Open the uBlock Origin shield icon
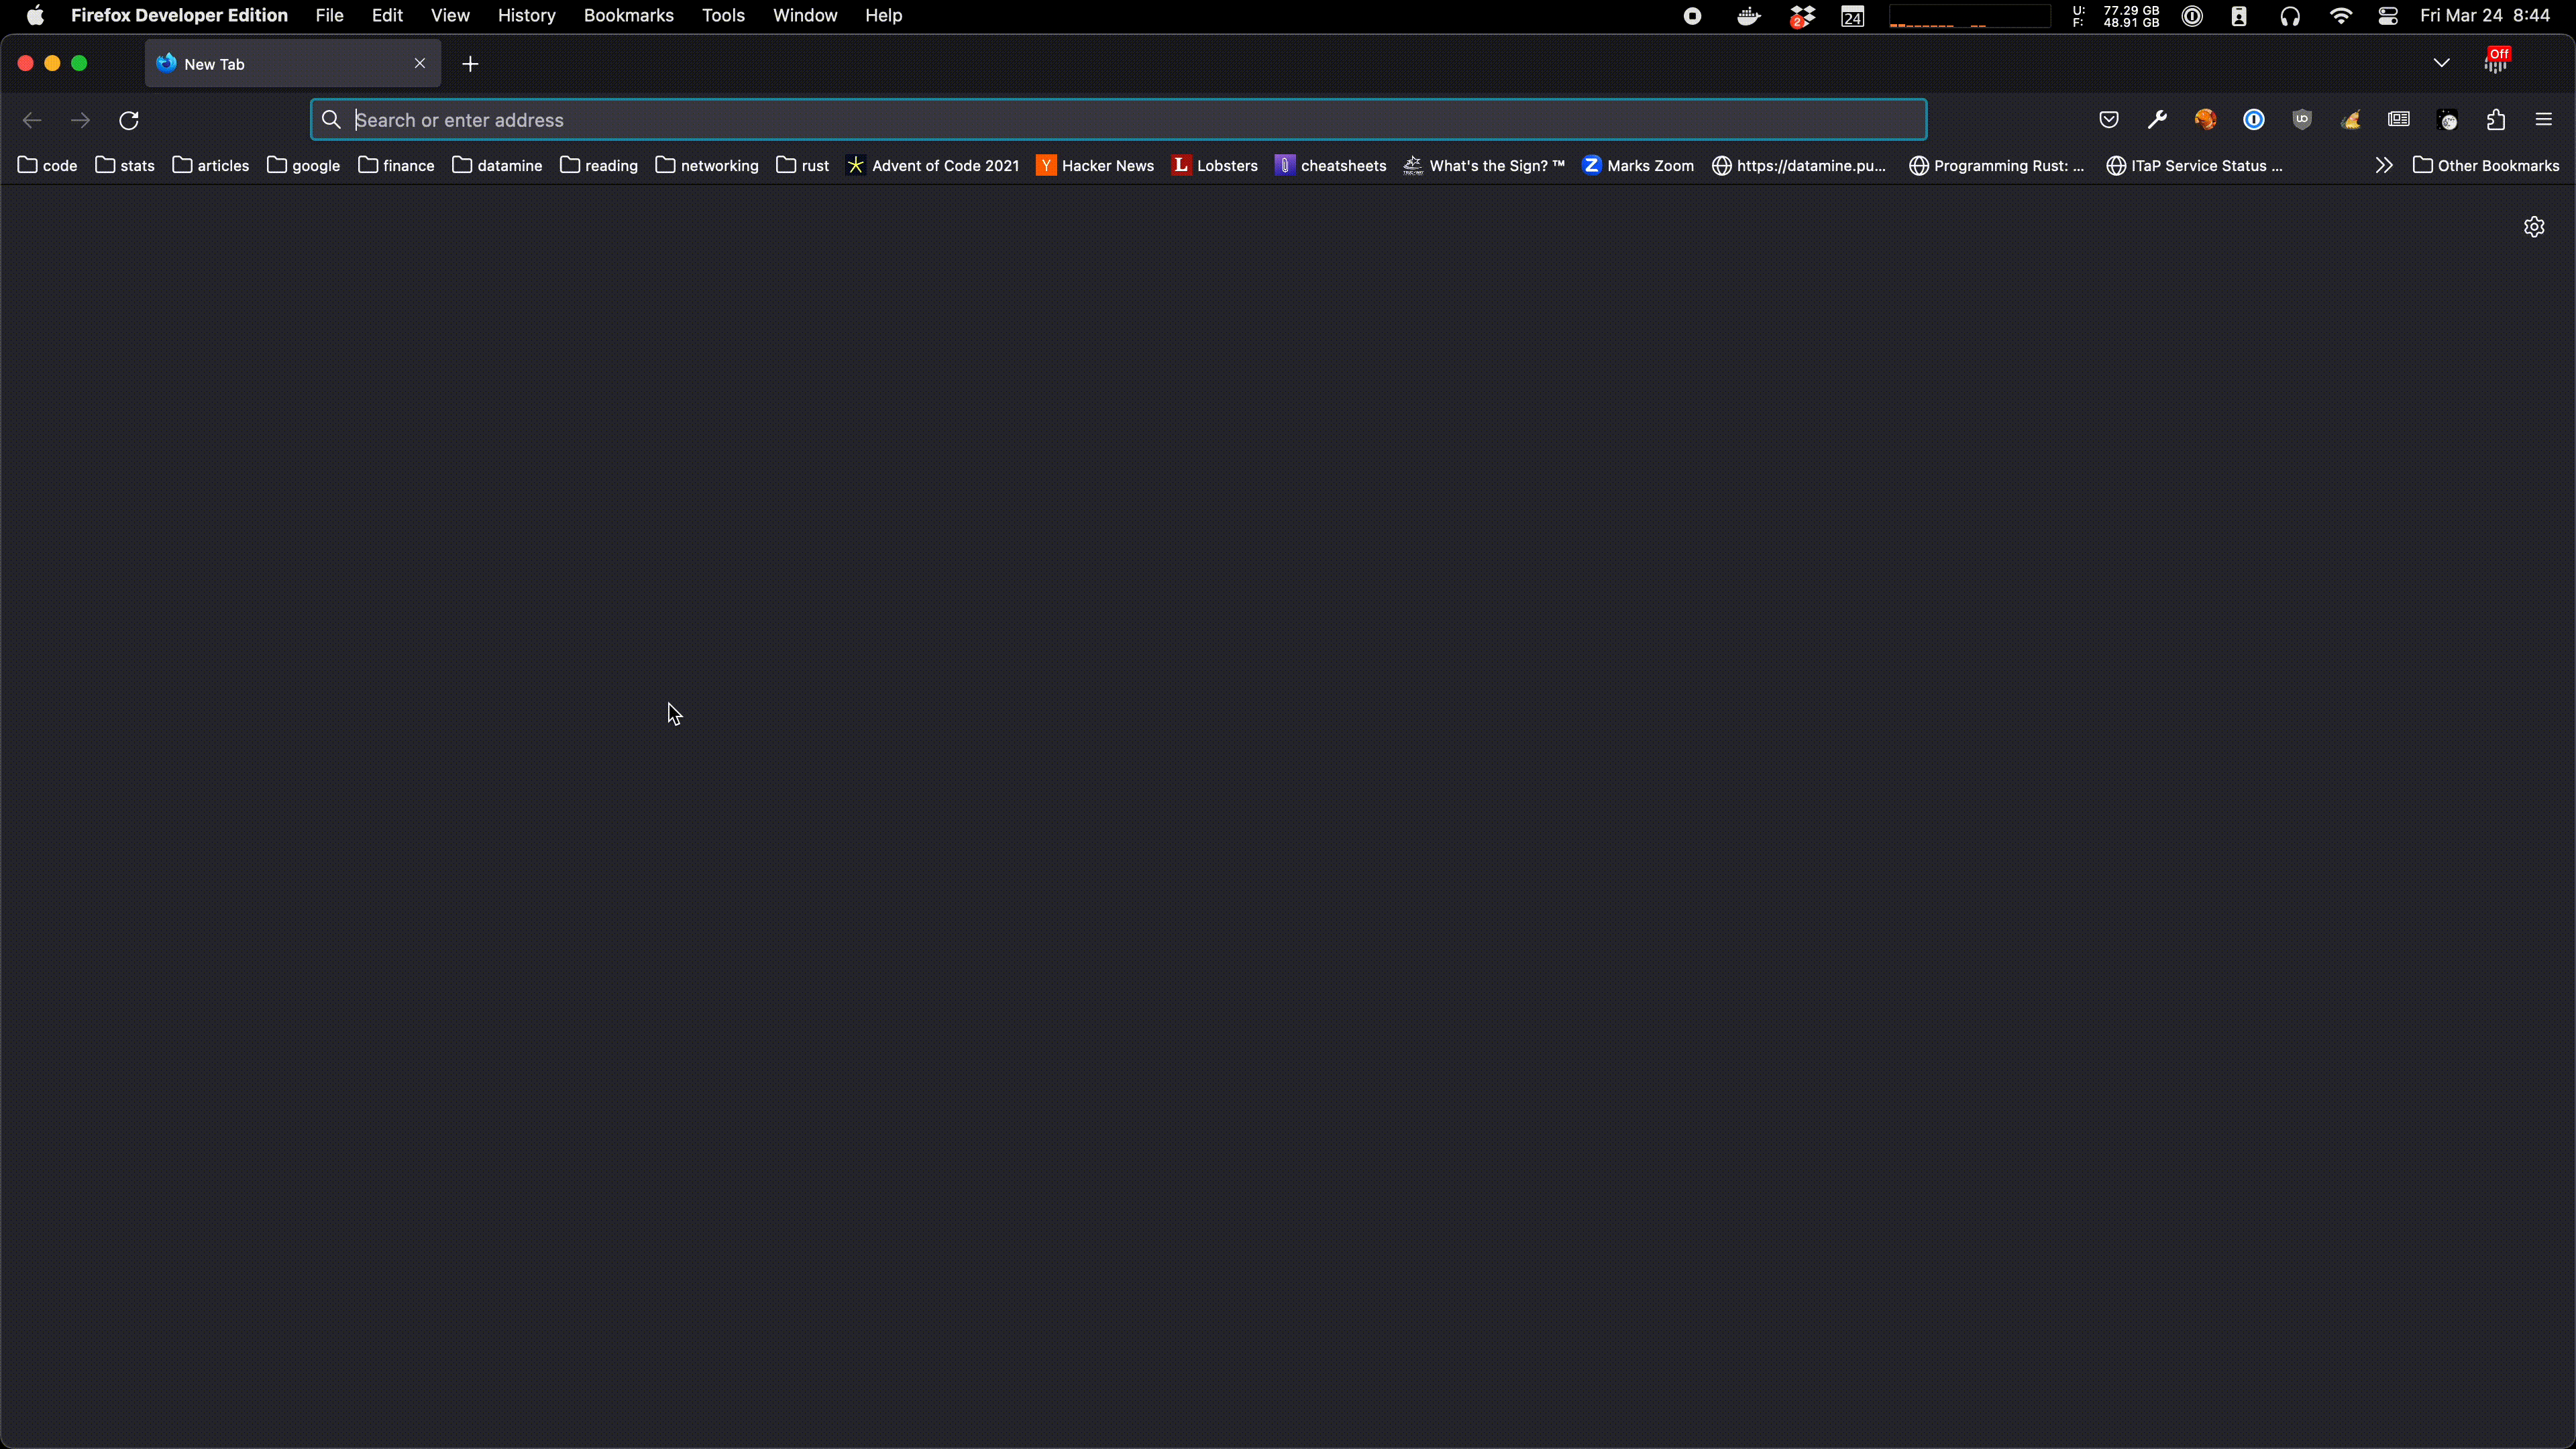This screenshot has width=2576, height=1449. pos(2302,120)
